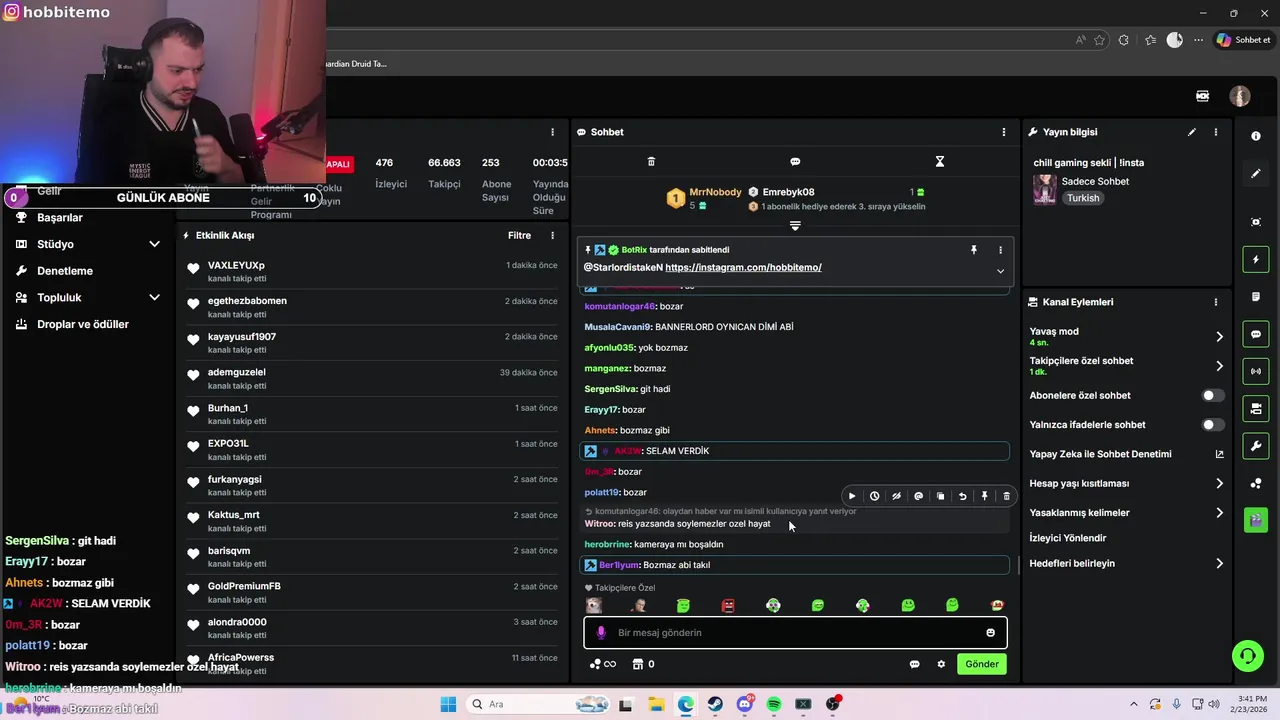
Task: Click the pencil icon in right sidebar
Action: click(x=1256, y=173)
